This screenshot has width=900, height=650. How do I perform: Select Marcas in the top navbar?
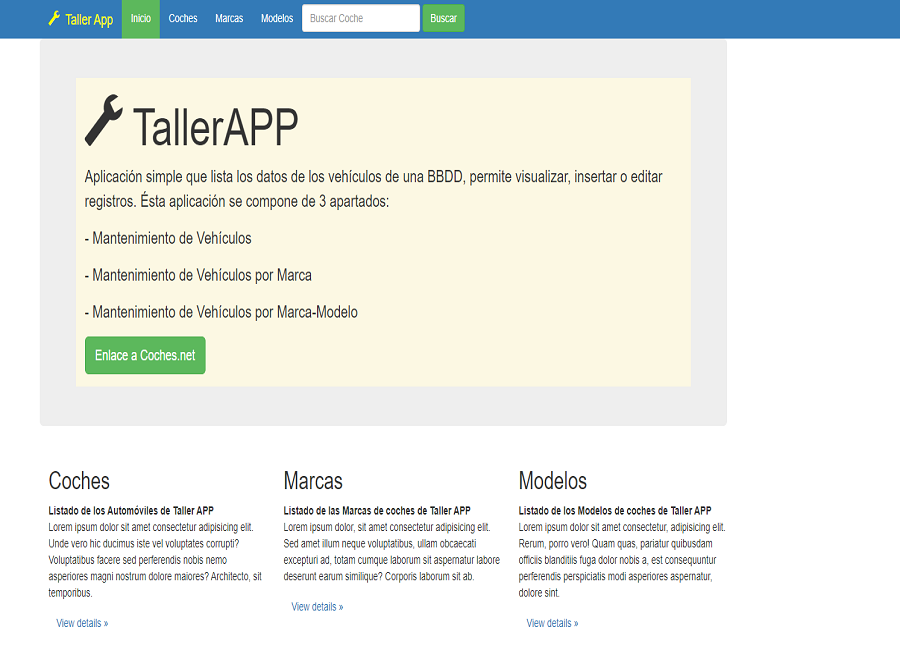pyautogui.click(x=229, y=19)
